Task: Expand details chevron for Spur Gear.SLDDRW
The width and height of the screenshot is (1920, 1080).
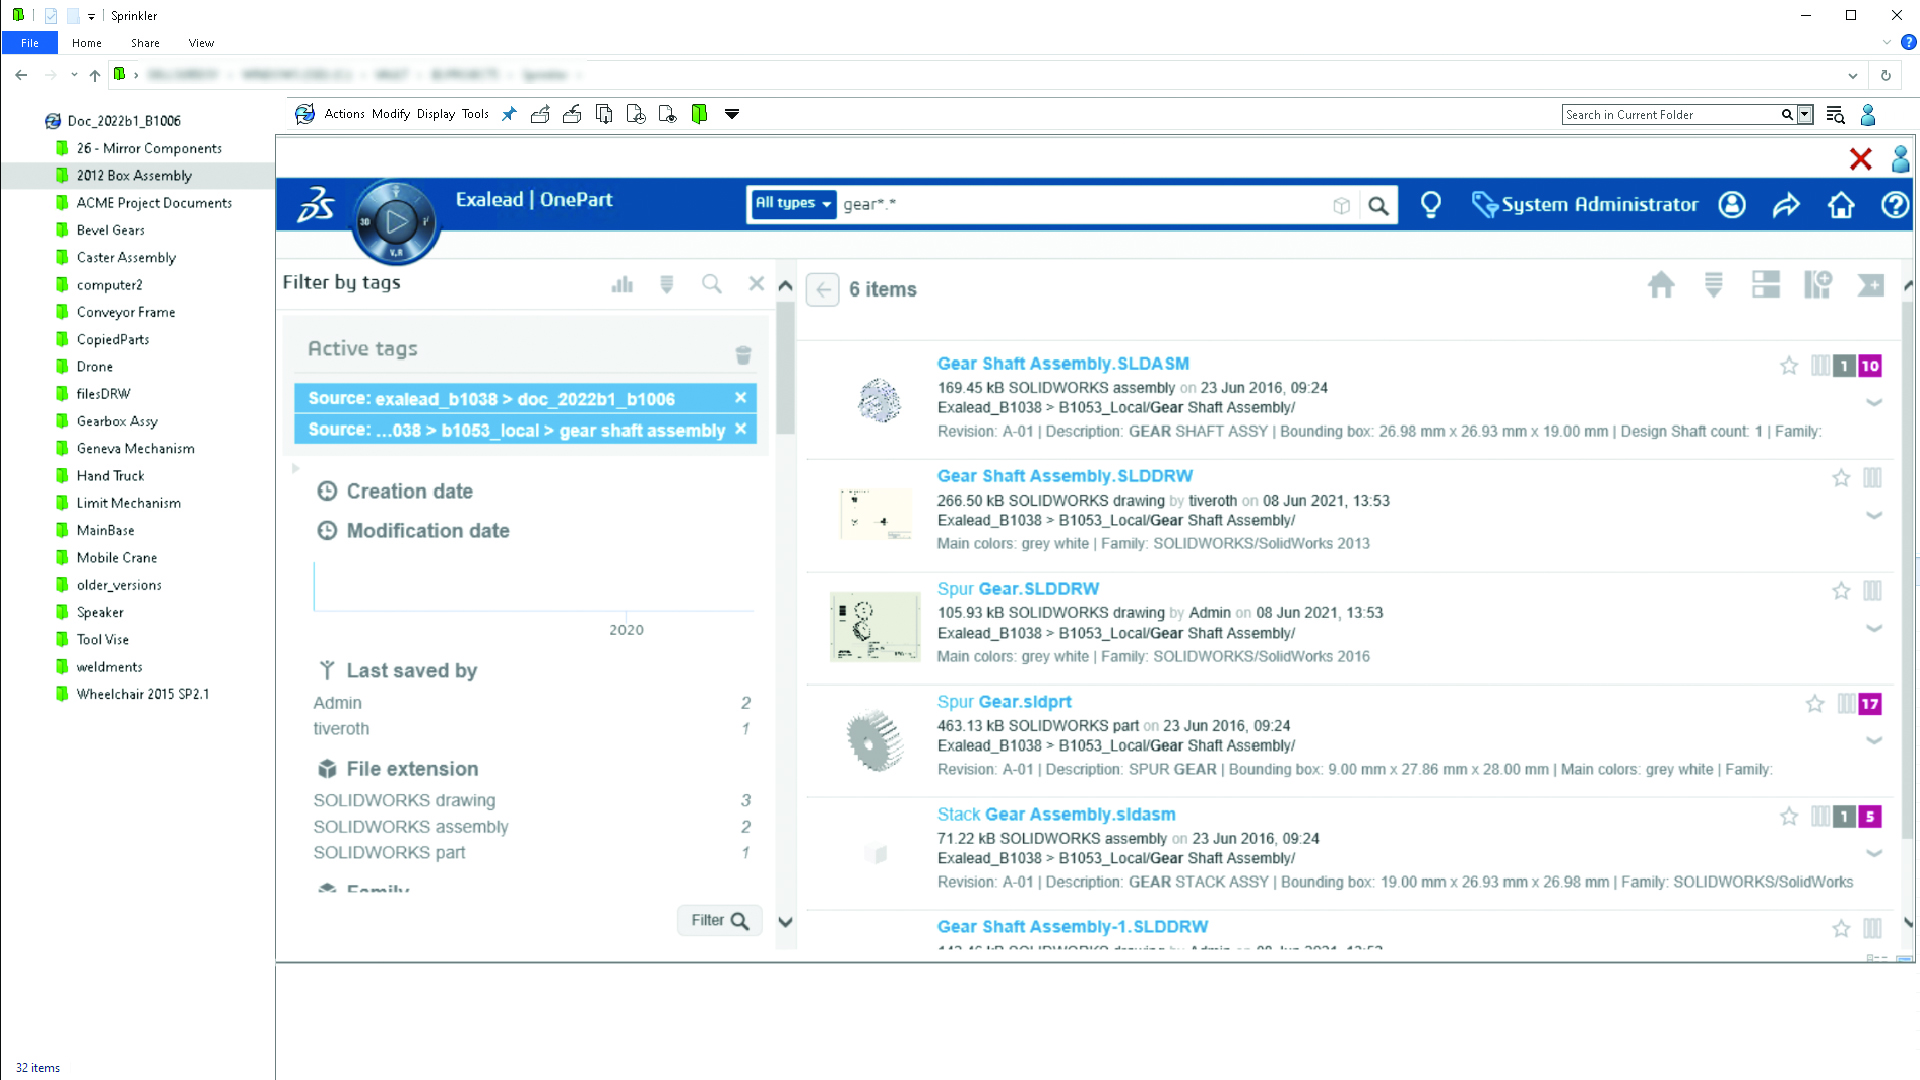Action: [1874, 628]
